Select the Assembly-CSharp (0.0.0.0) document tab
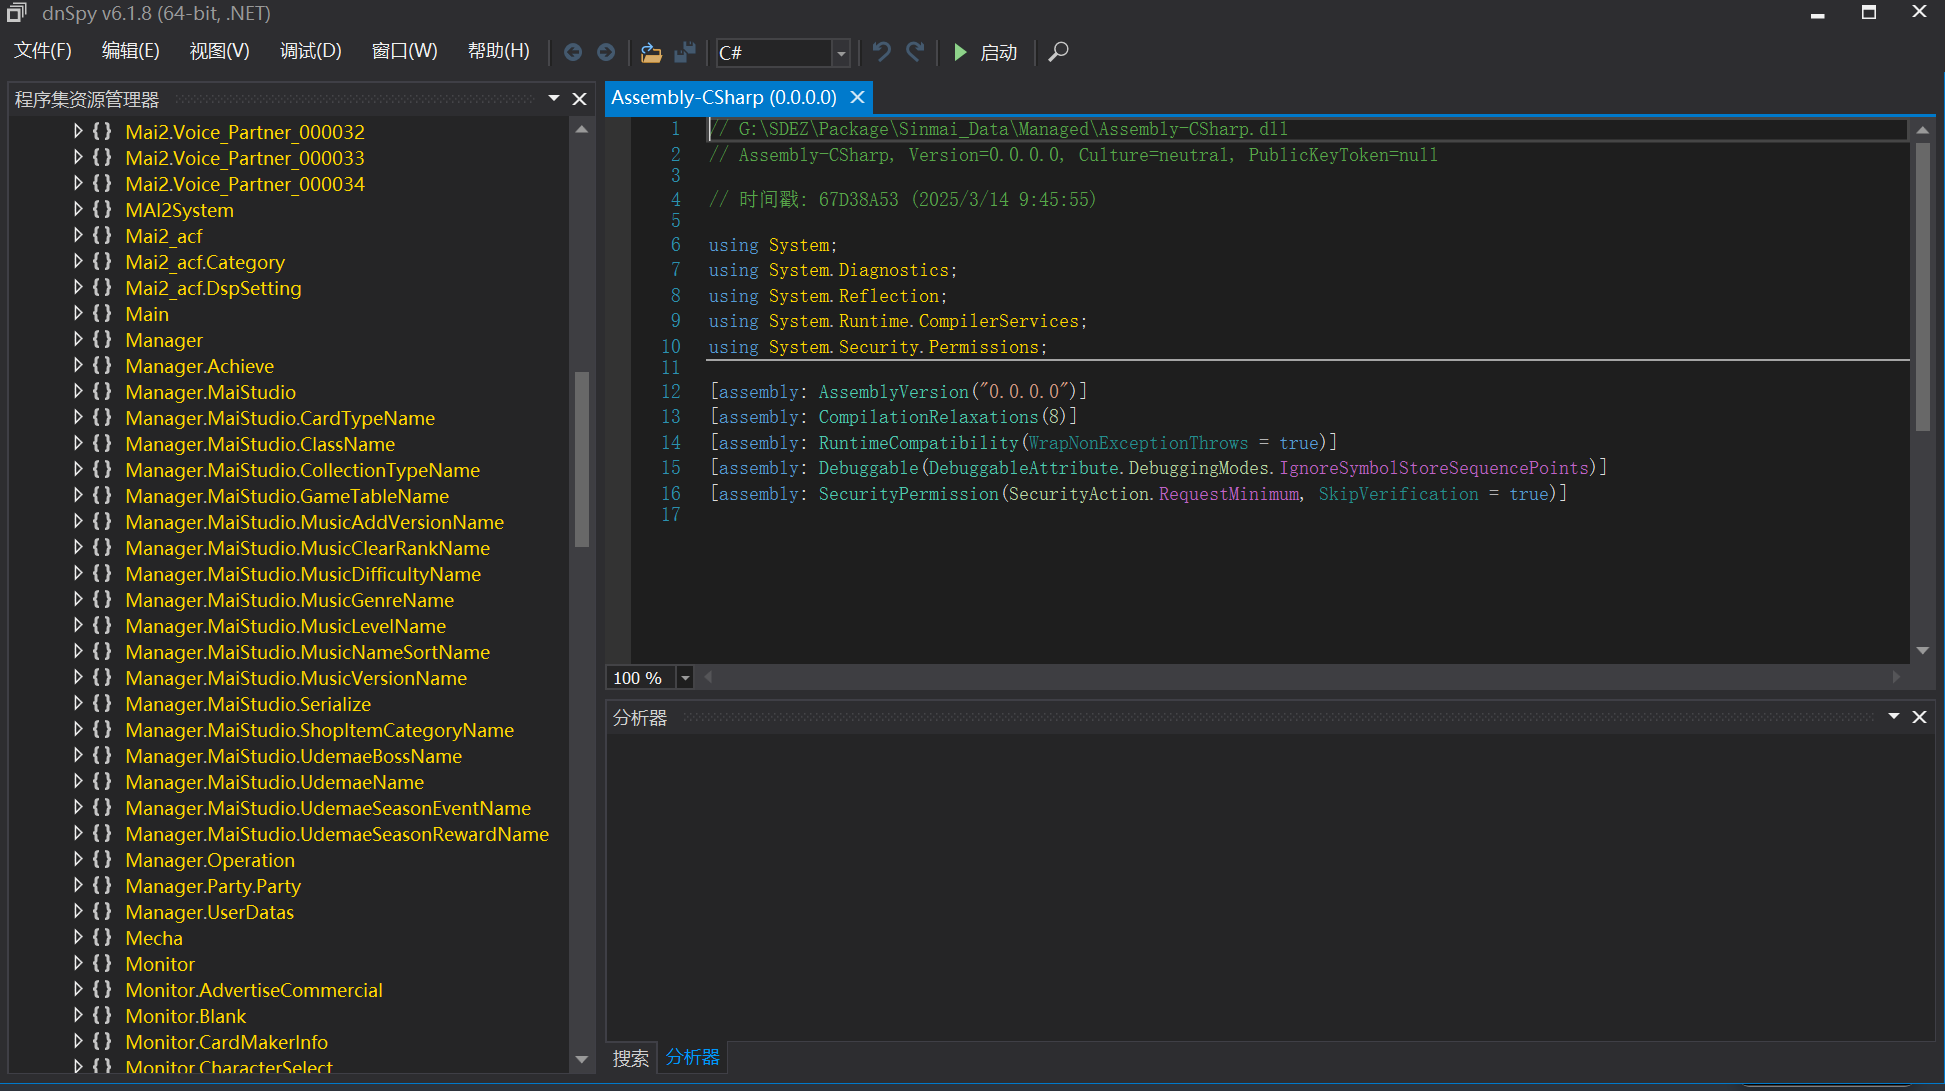1945x1091 pixels. pos(724,97)
